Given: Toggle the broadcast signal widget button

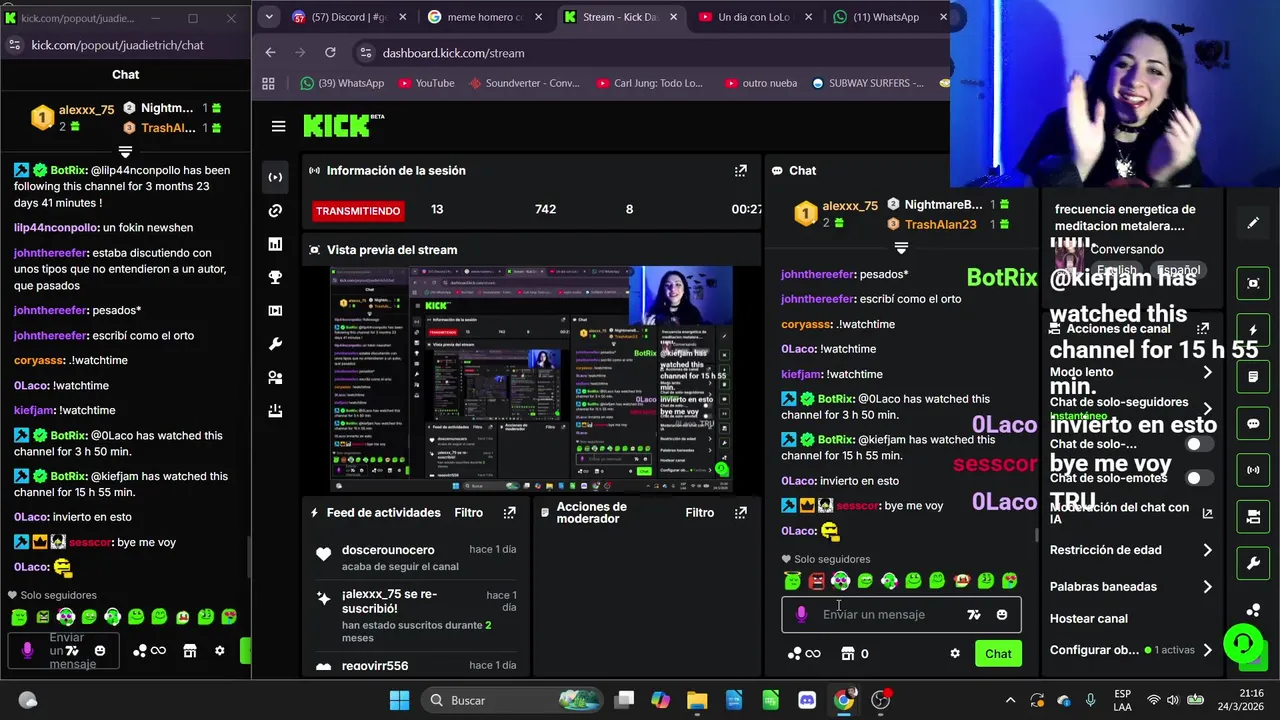Looking at the screenshot, I should (x=1253, y=470).
